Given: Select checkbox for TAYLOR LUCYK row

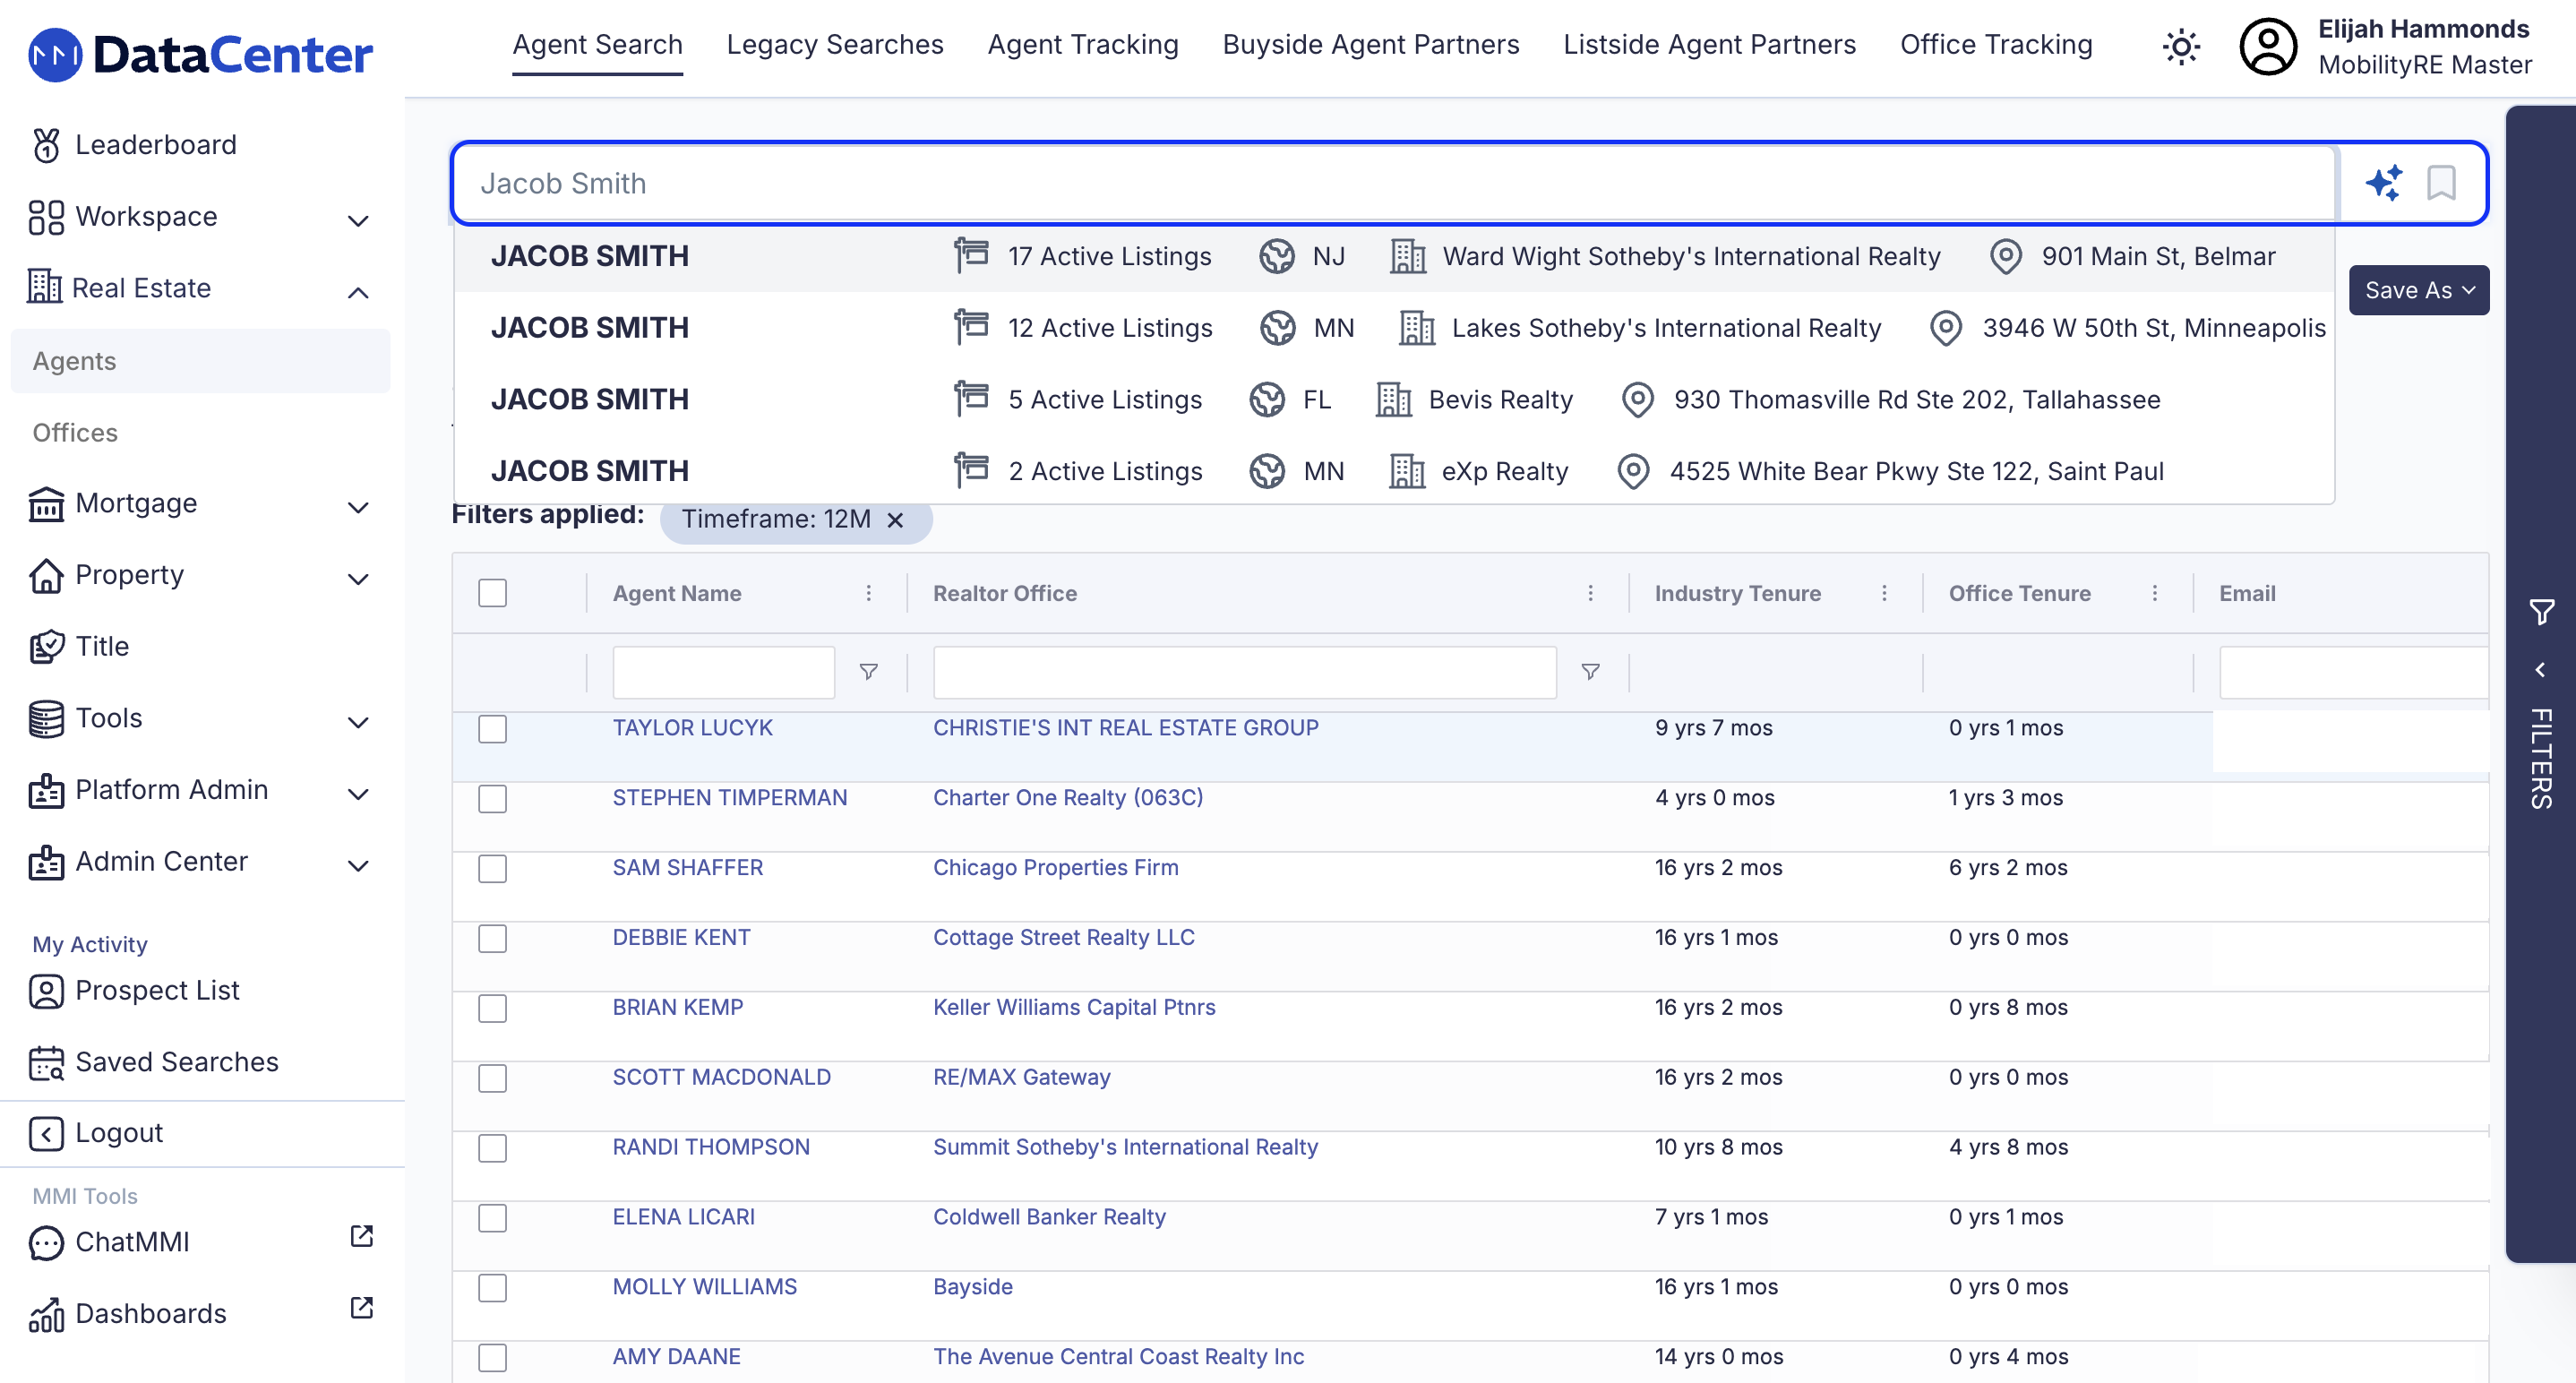Looking at the screenshot, I should pos(492,729).
